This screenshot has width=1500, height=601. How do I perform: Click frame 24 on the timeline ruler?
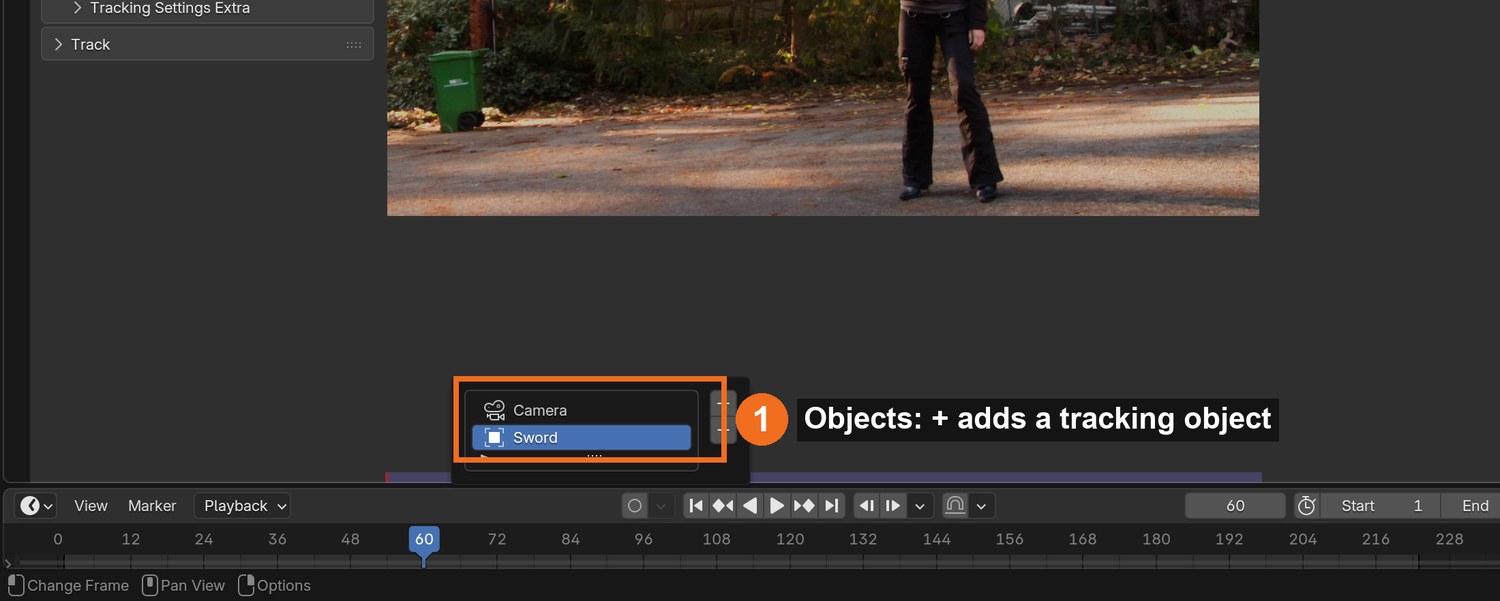204,539
